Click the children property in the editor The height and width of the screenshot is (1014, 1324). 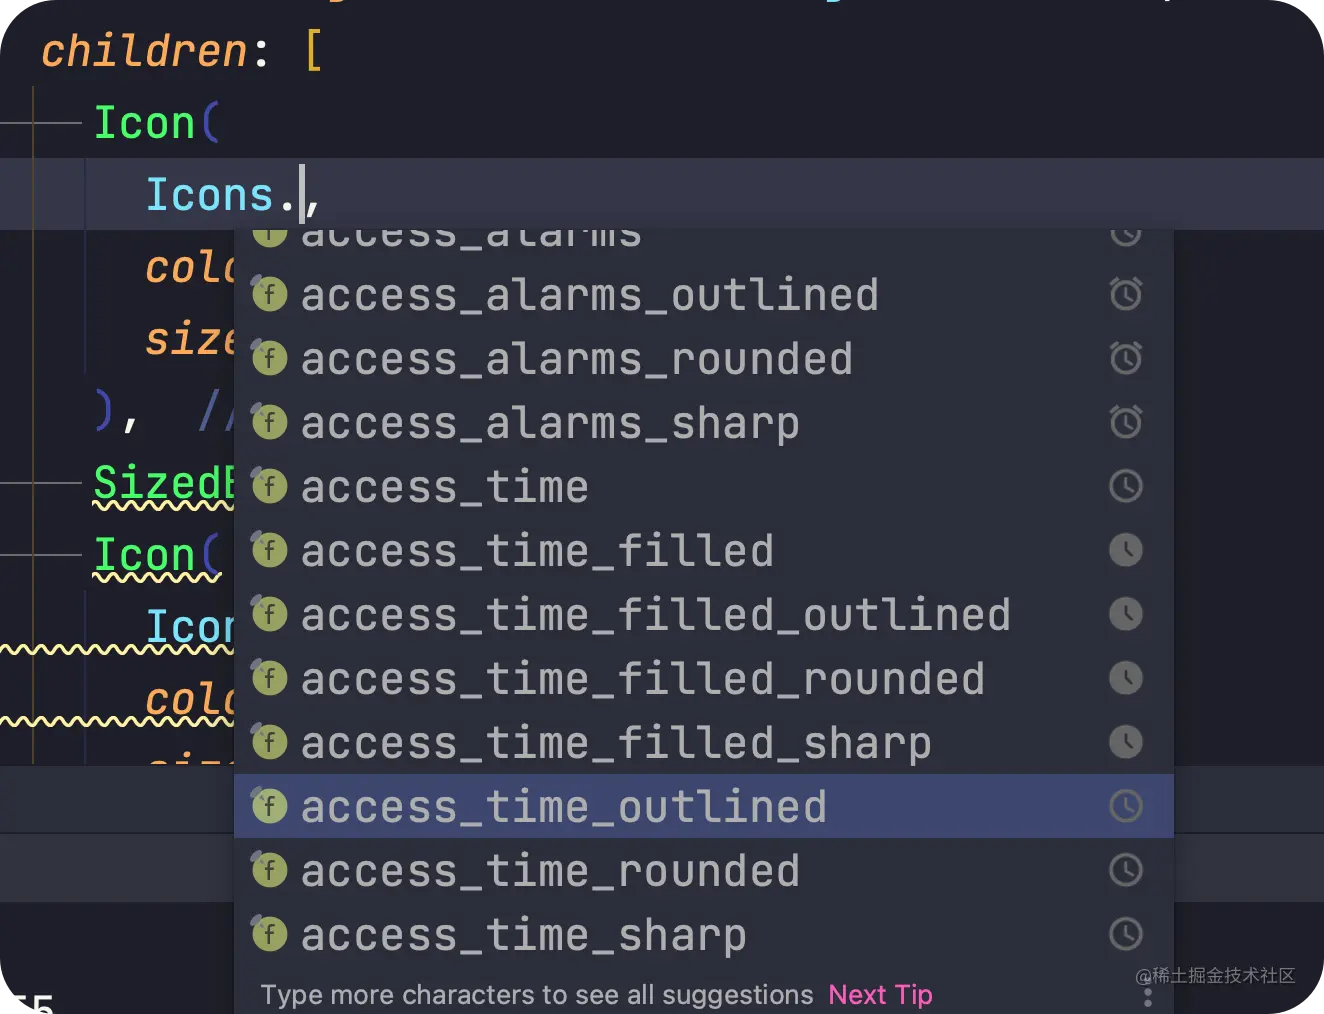pyautogui.click(x=144, y=51)
